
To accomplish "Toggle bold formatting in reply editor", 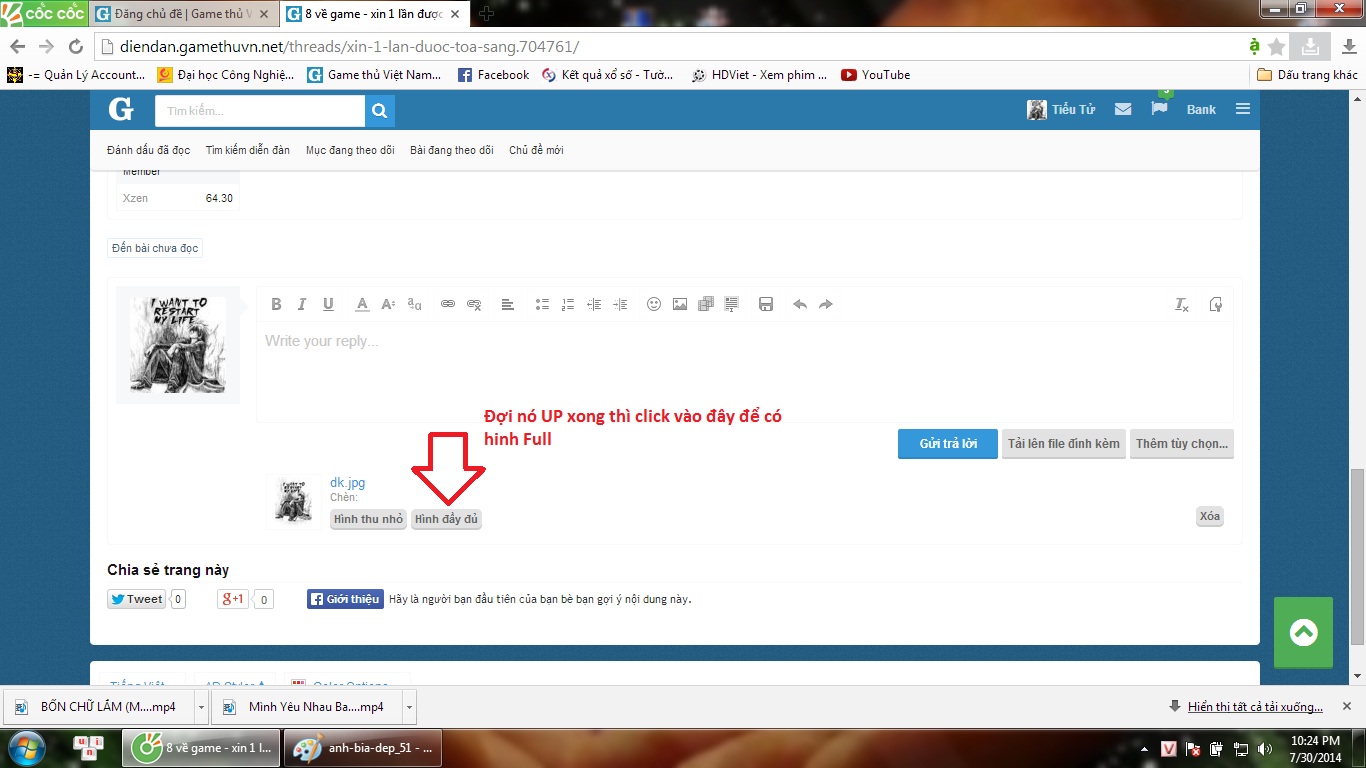I will click(276, 305).
